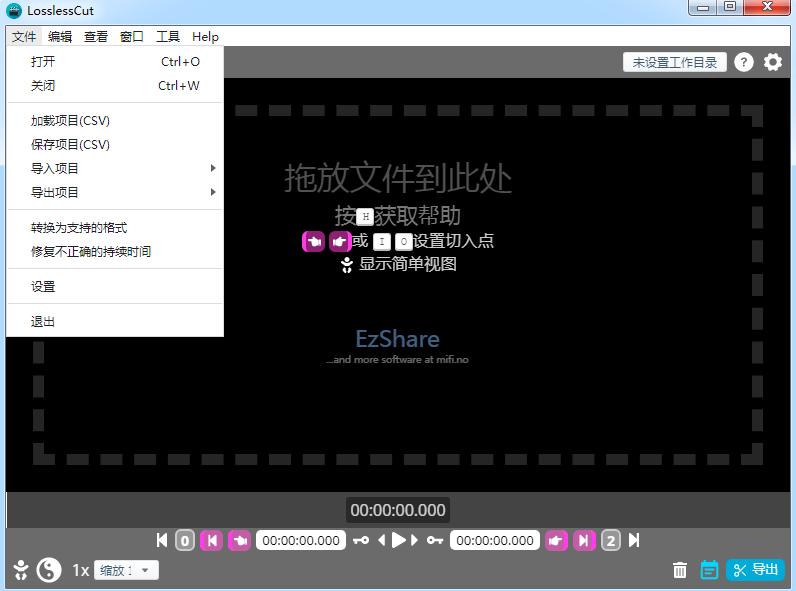Jump to the very end of the video
This screenshot has height=591, width=796.
(x=633, y=540)
